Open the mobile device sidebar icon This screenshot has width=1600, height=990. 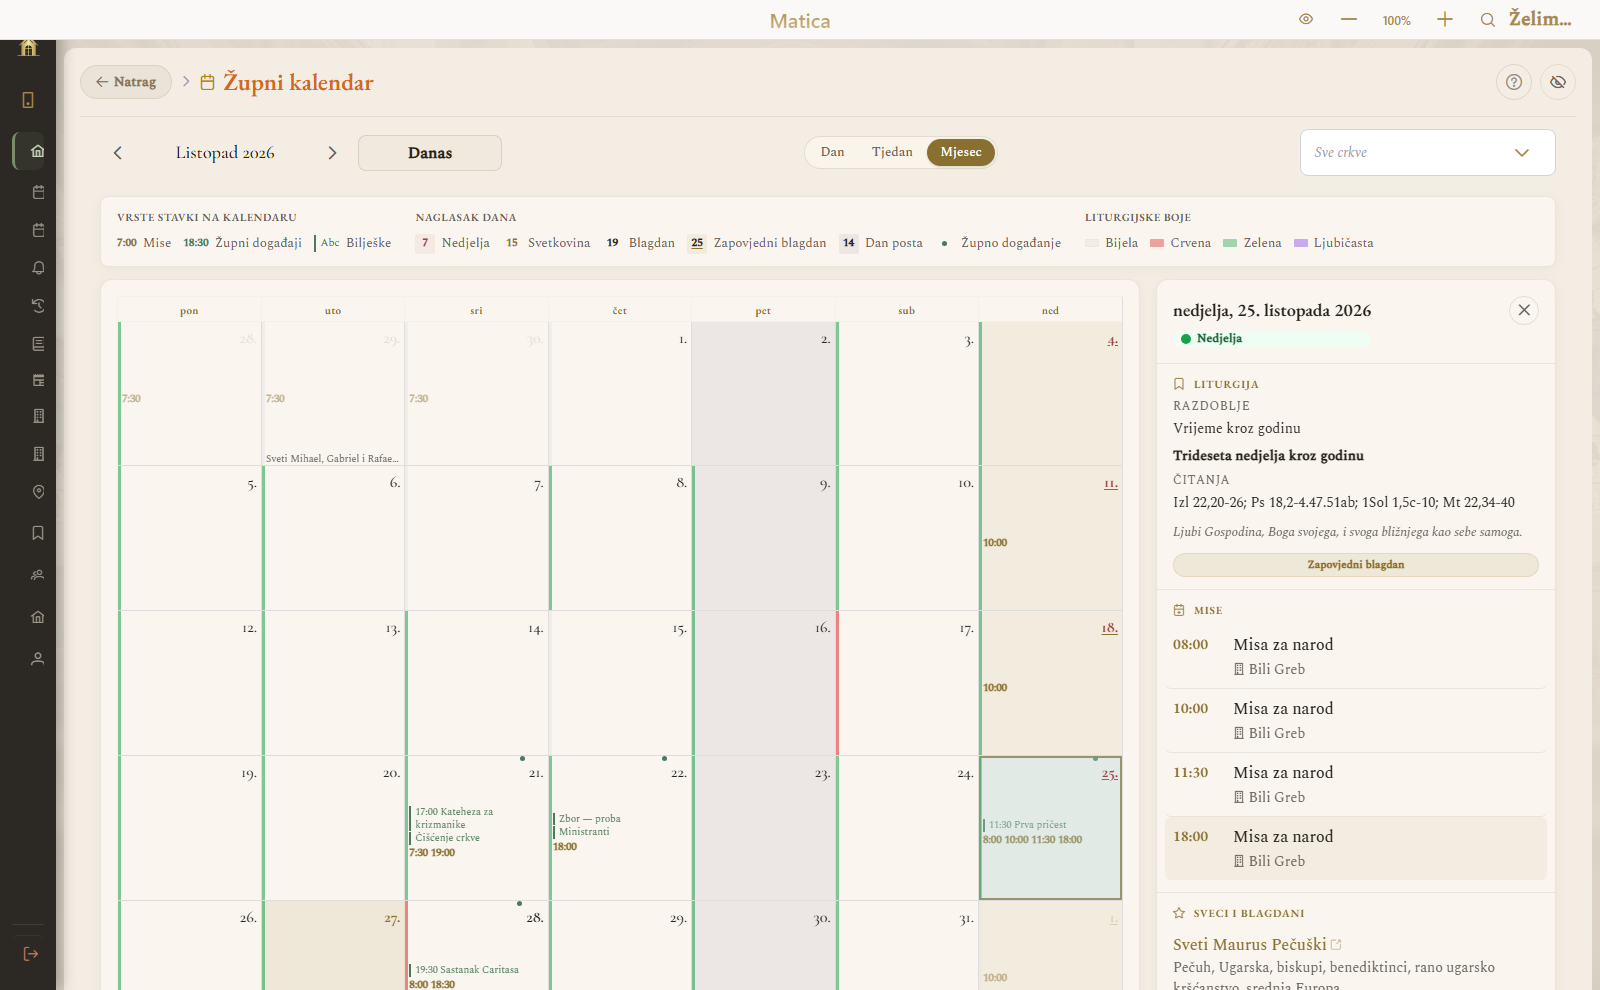[28, 100]
